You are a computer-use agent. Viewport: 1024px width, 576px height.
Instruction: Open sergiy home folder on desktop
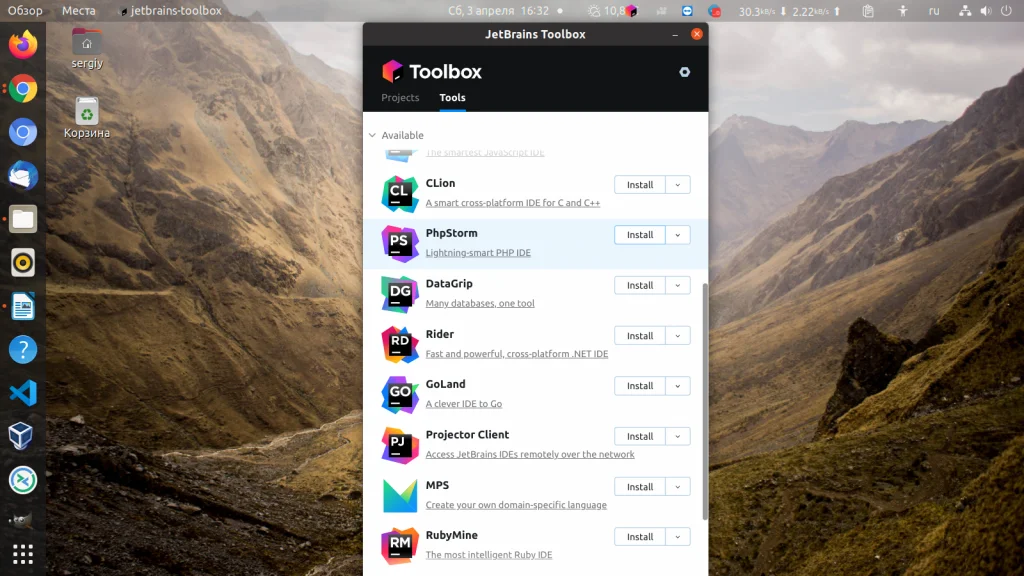coord(87,48)
